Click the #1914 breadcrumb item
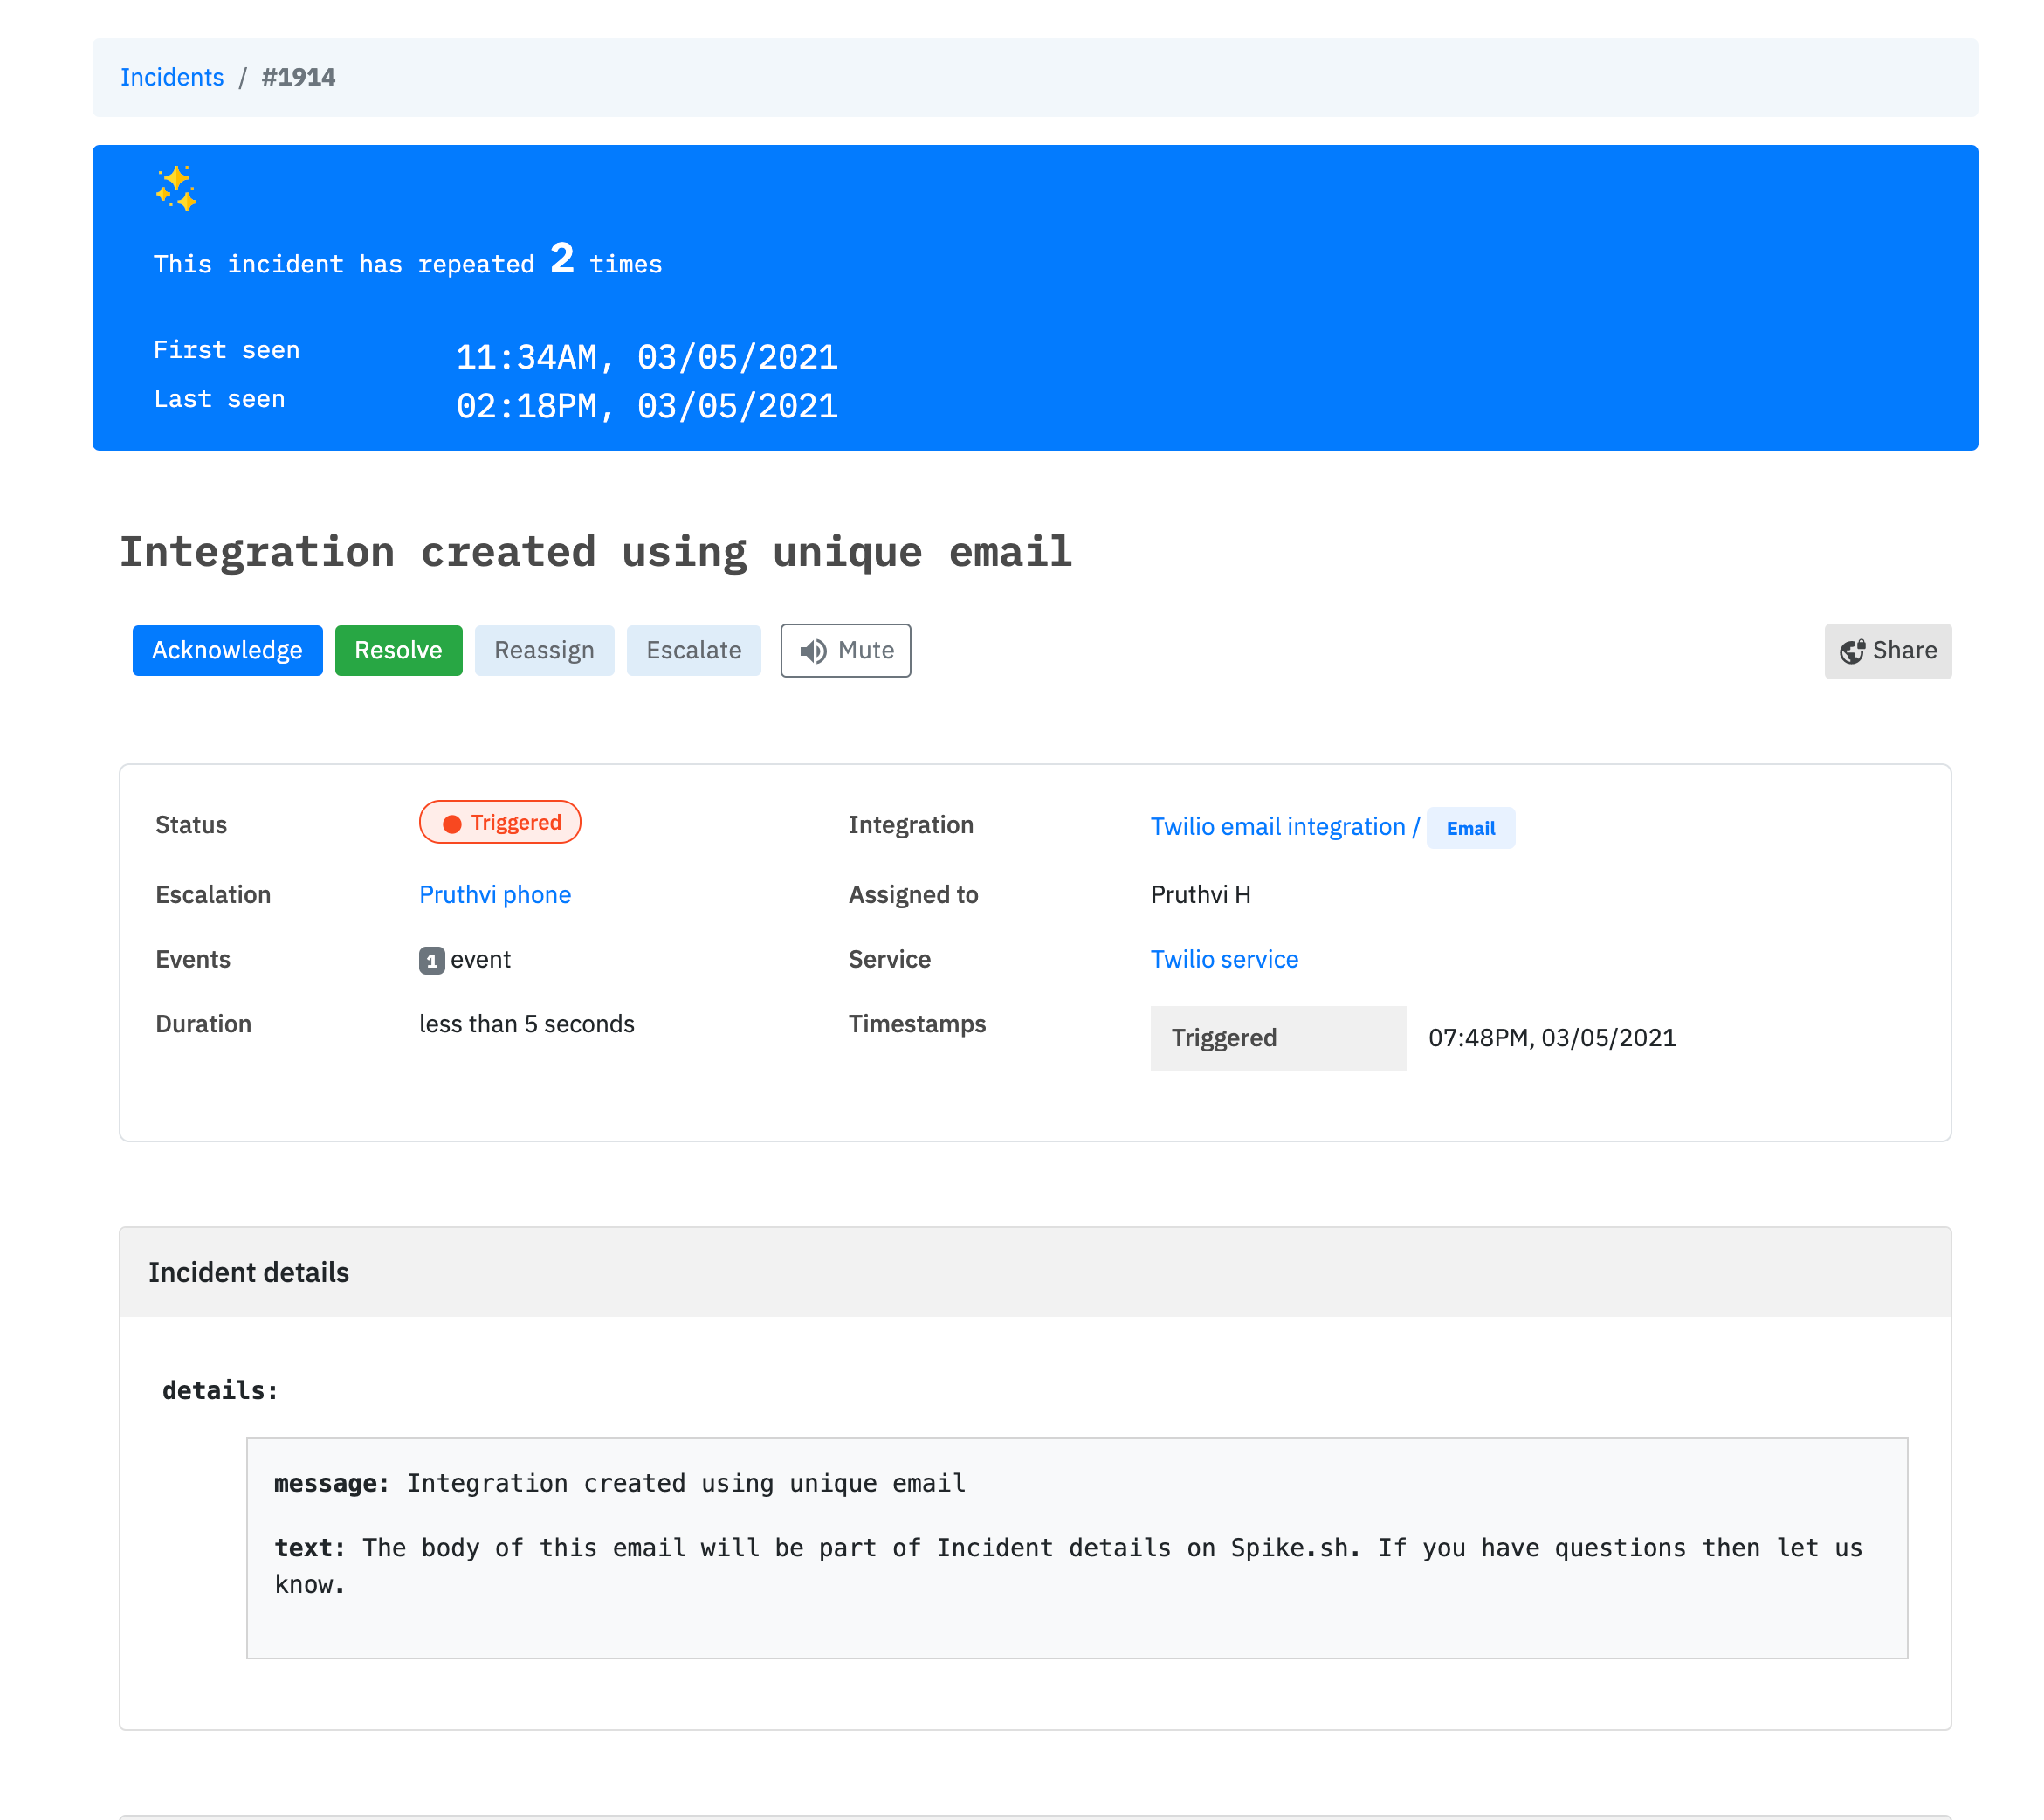The height and width of the screenshot is (1820, 2044). click(x=298, y=77)
